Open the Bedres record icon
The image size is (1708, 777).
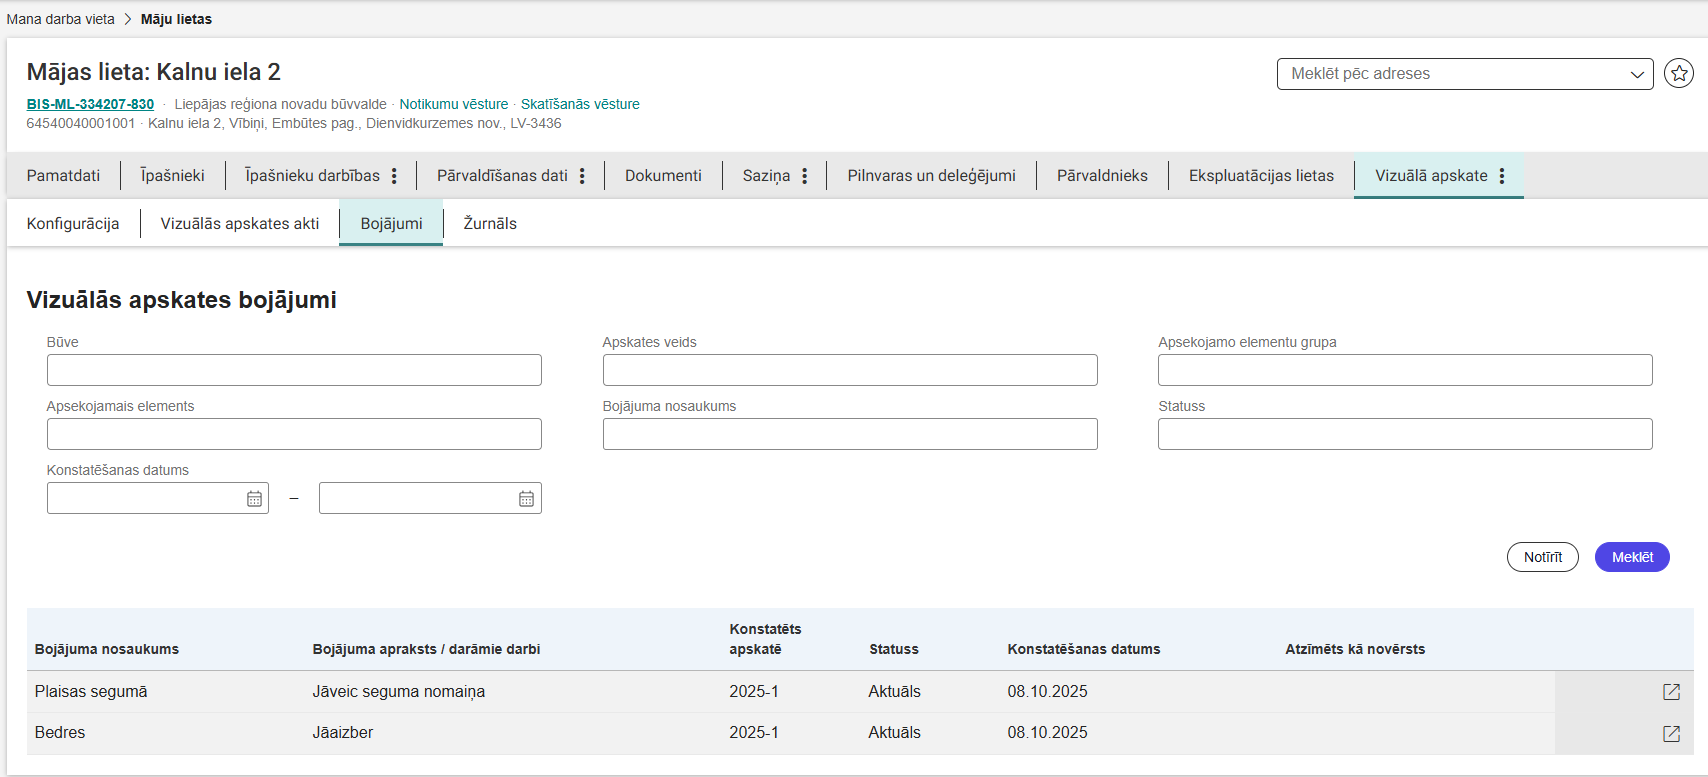tap(1671, 733)
